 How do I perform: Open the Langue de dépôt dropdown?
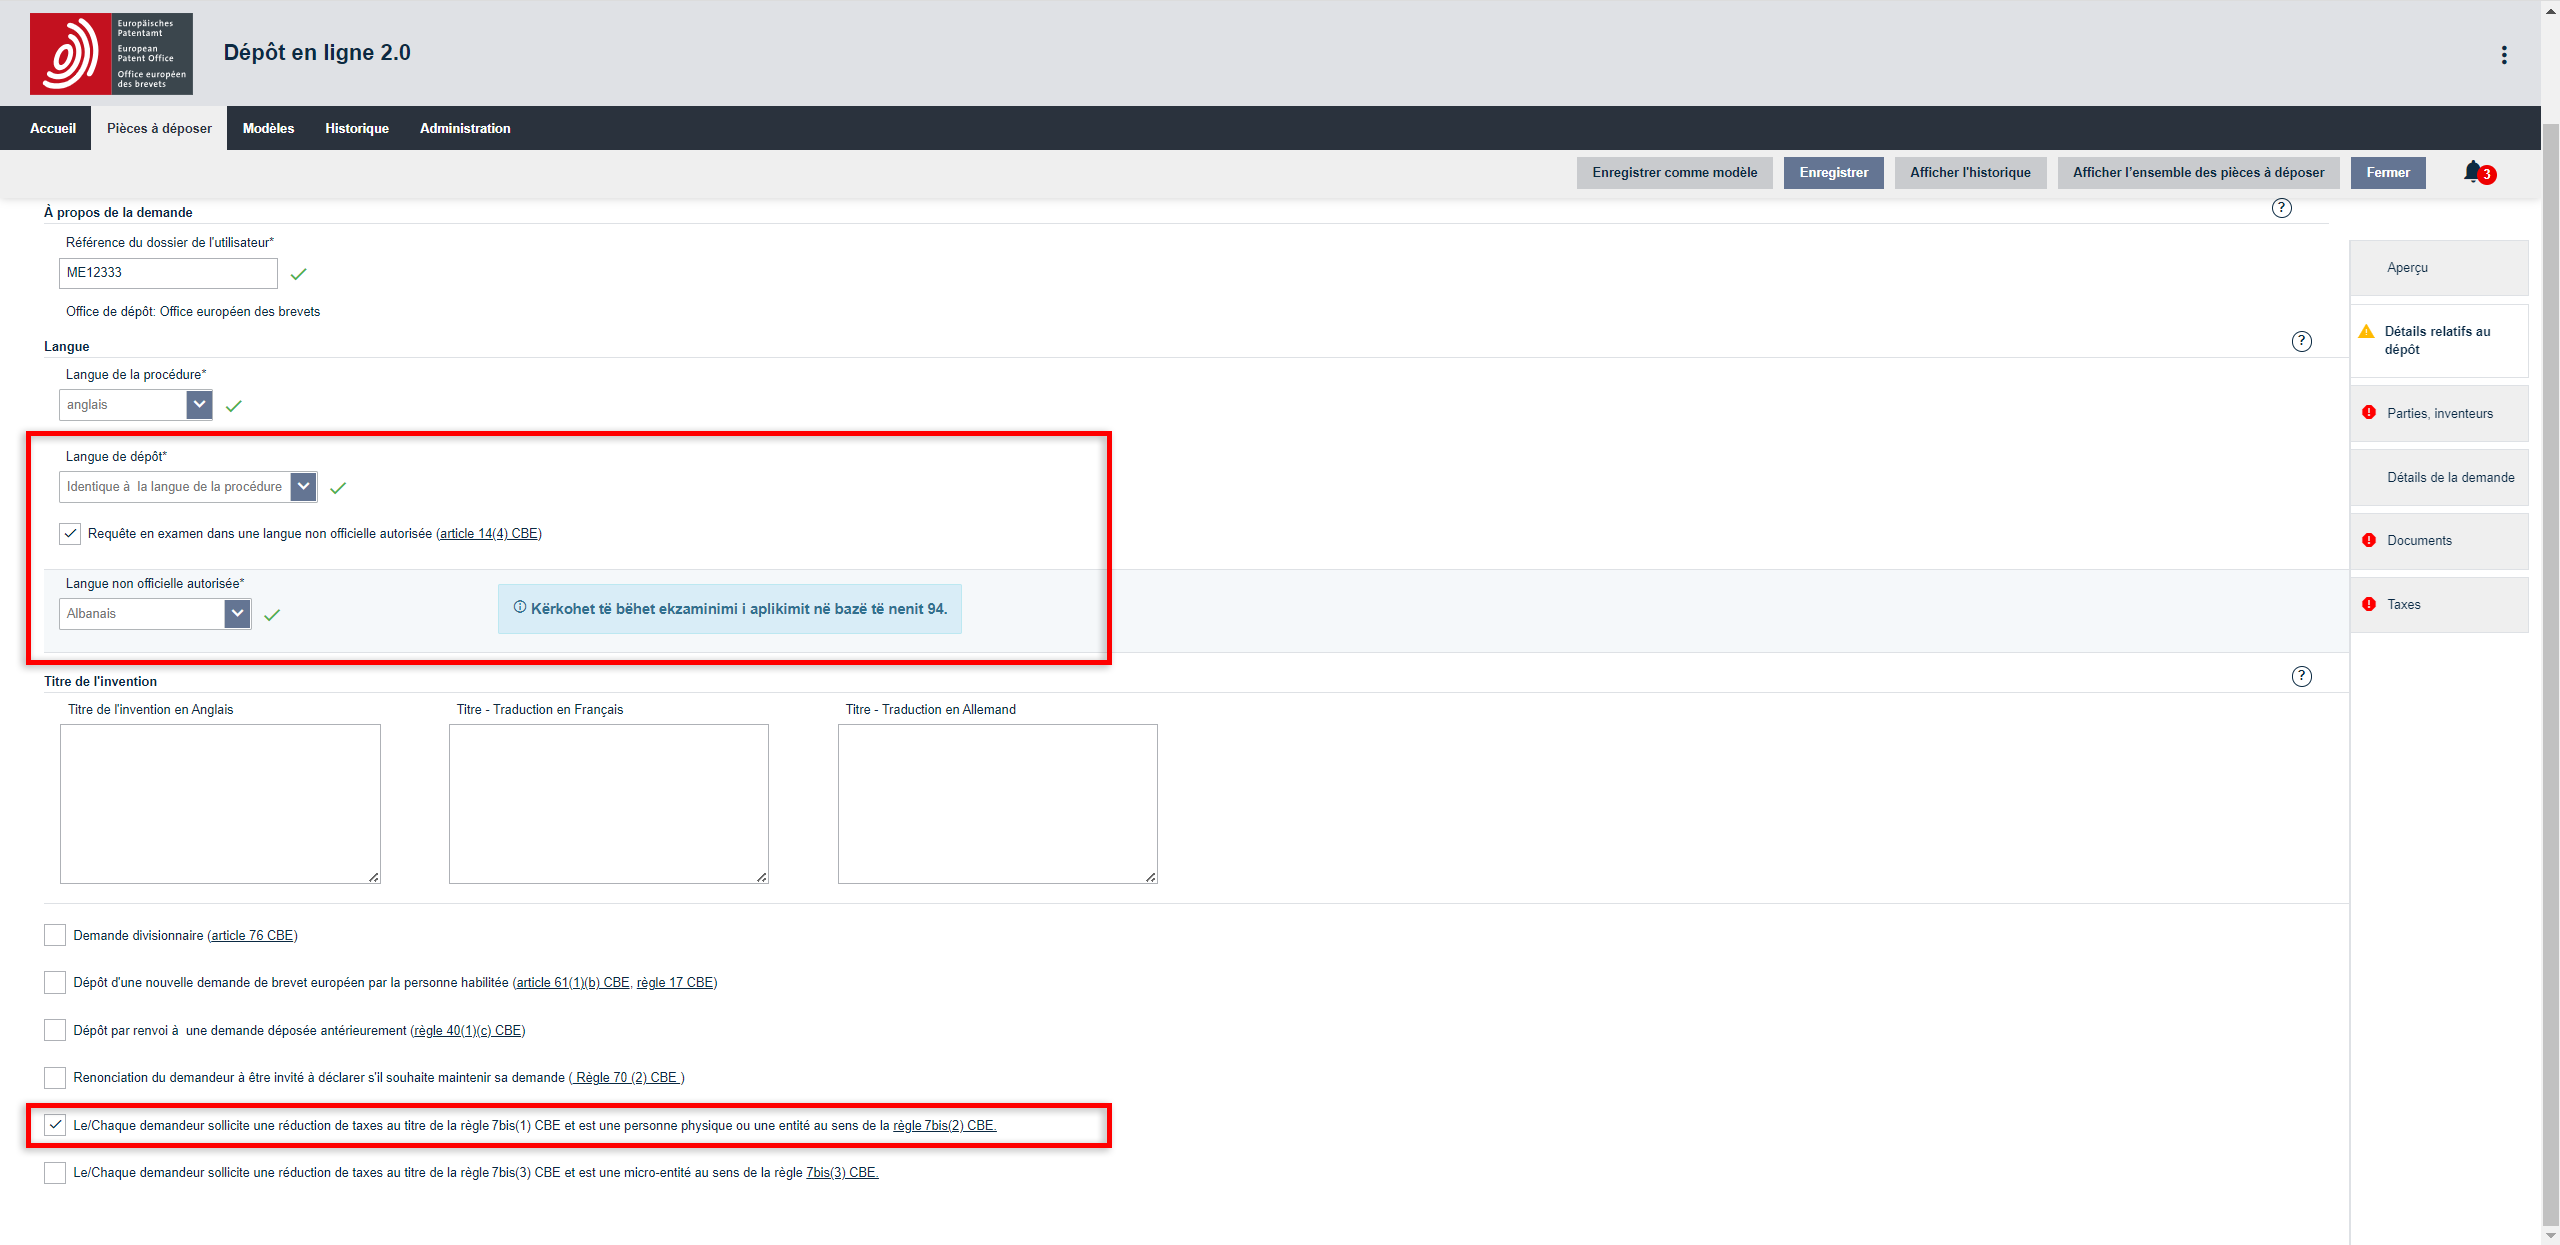point(304,486)
